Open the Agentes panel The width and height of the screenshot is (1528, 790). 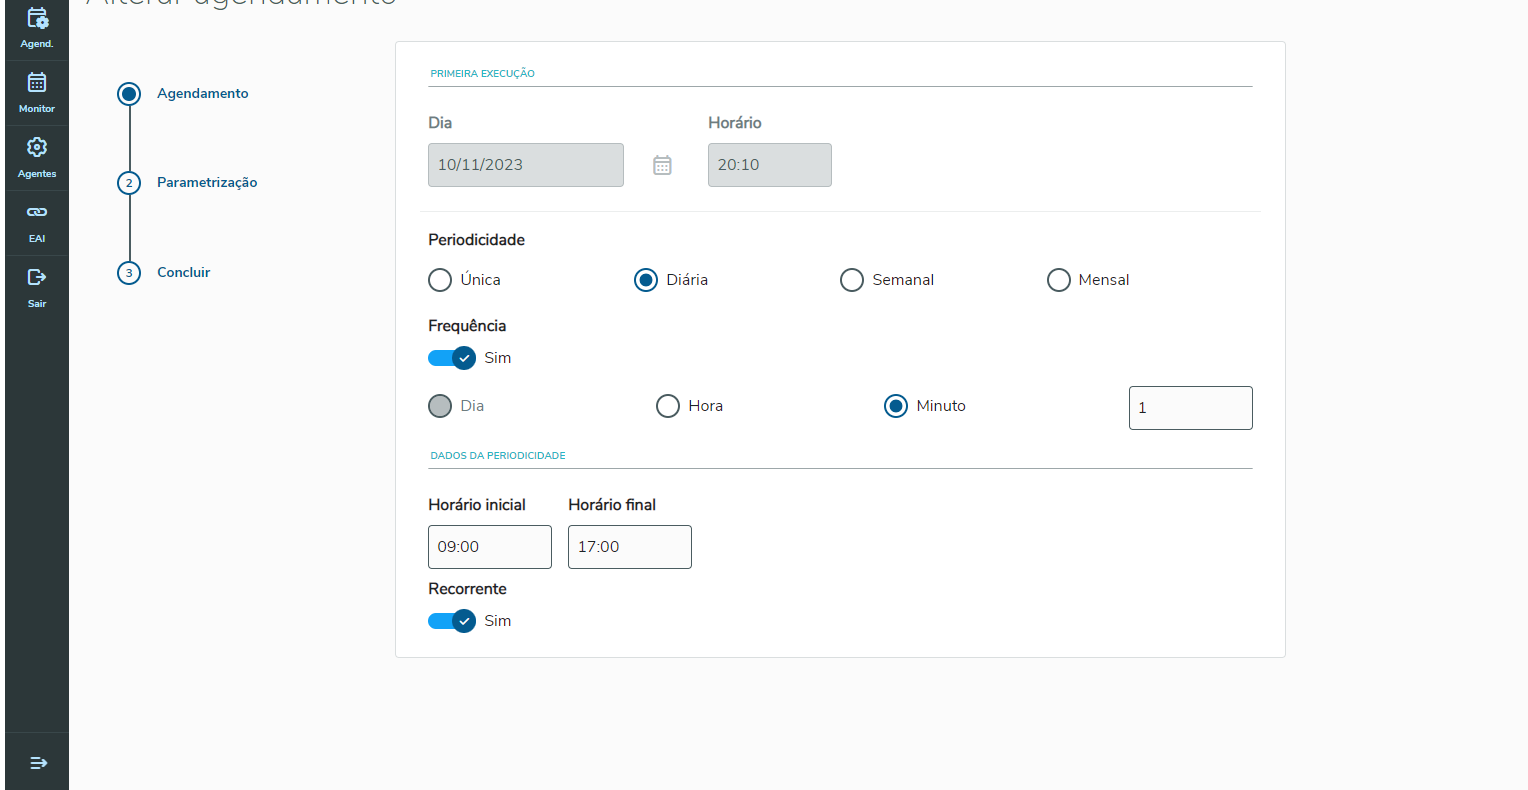point(37,157)
